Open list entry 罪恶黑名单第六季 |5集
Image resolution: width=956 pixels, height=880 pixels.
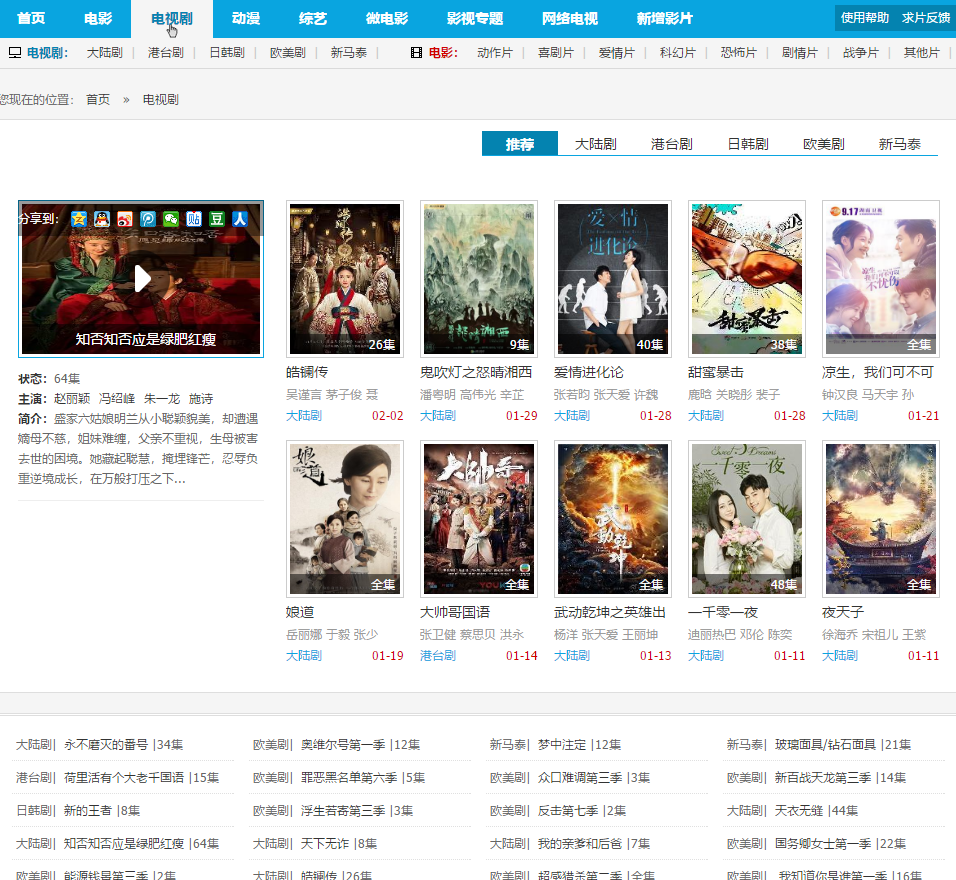[x=363, y=778]
